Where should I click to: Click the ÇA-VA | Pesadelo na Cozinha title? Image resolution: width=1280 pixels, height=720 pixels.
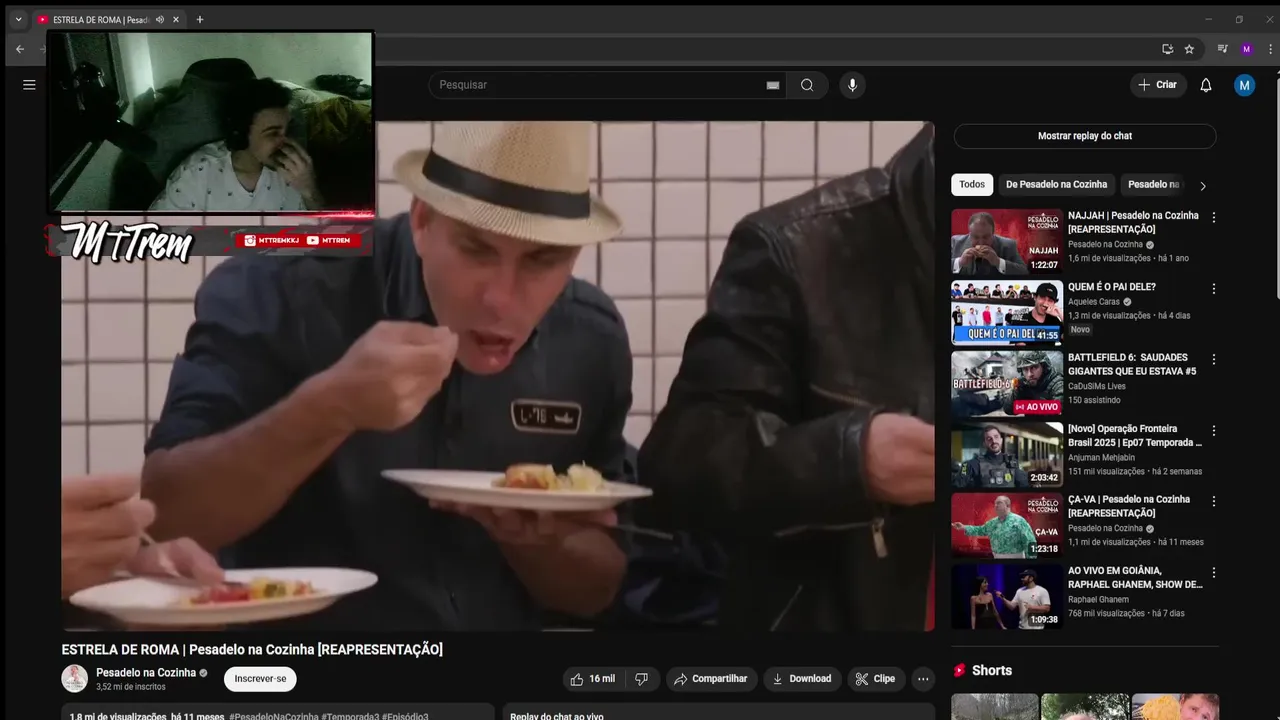(x=1129, y=506)
